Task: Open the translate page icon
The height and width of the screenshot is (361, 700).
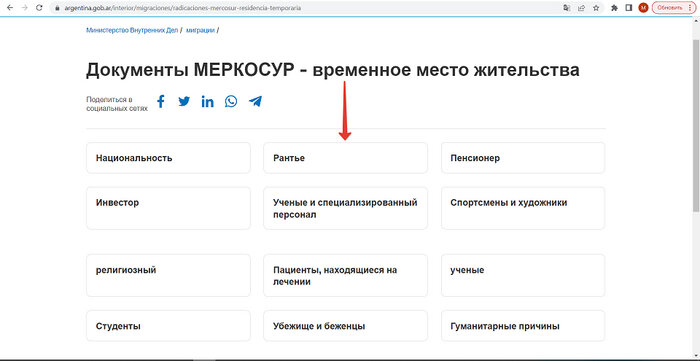Action: [x=567, y=8]
